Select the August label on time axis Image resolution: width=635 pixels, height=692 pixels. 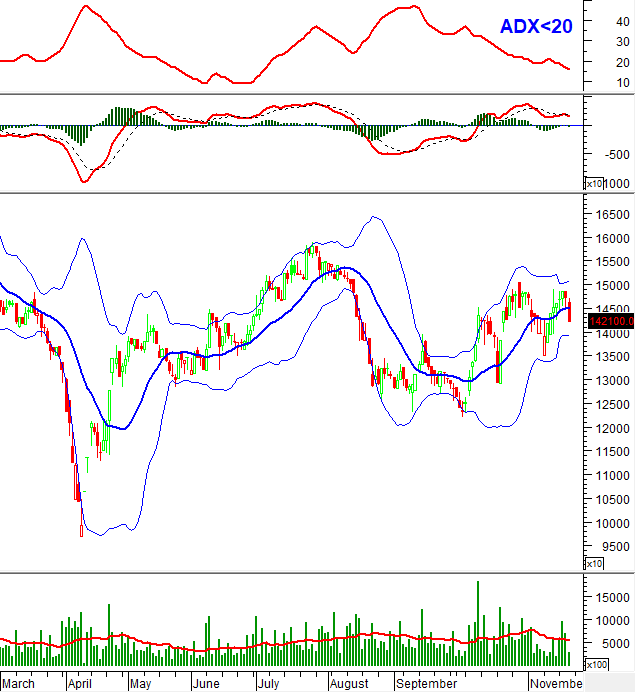[349, 684]
